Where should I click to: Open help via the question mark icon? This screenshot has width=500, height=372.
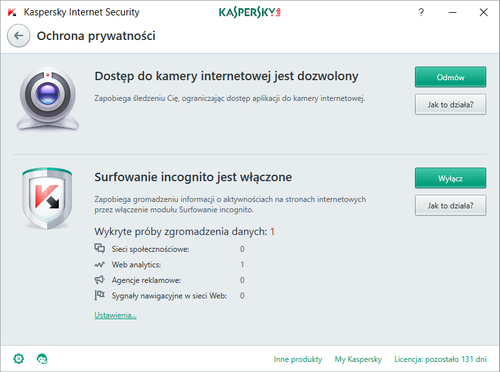pos(421,12)
